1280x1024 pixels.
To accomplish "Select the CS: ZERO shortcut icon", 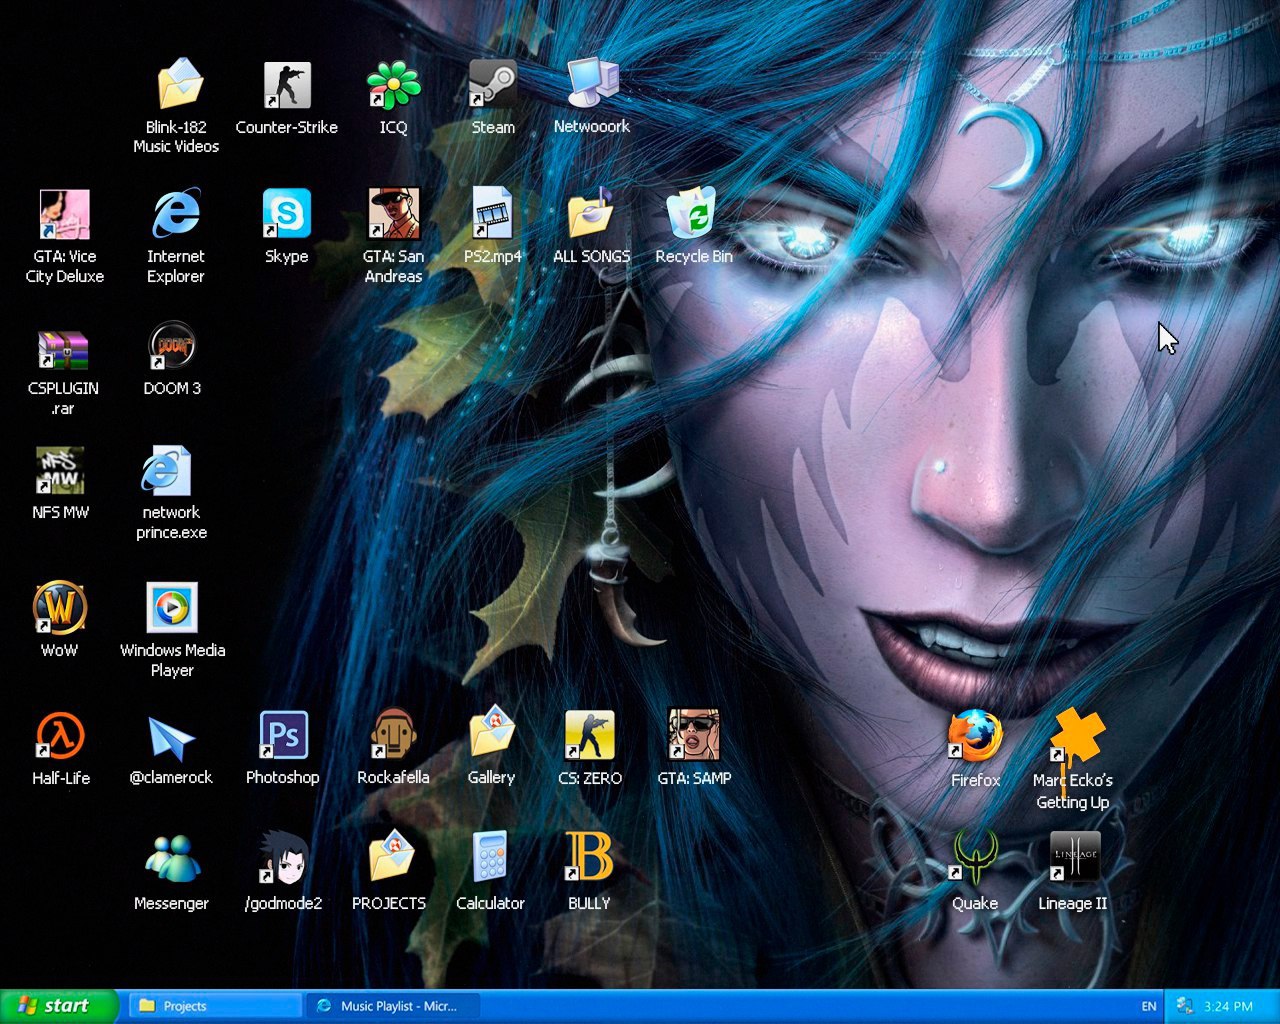I will pos(590,735).
